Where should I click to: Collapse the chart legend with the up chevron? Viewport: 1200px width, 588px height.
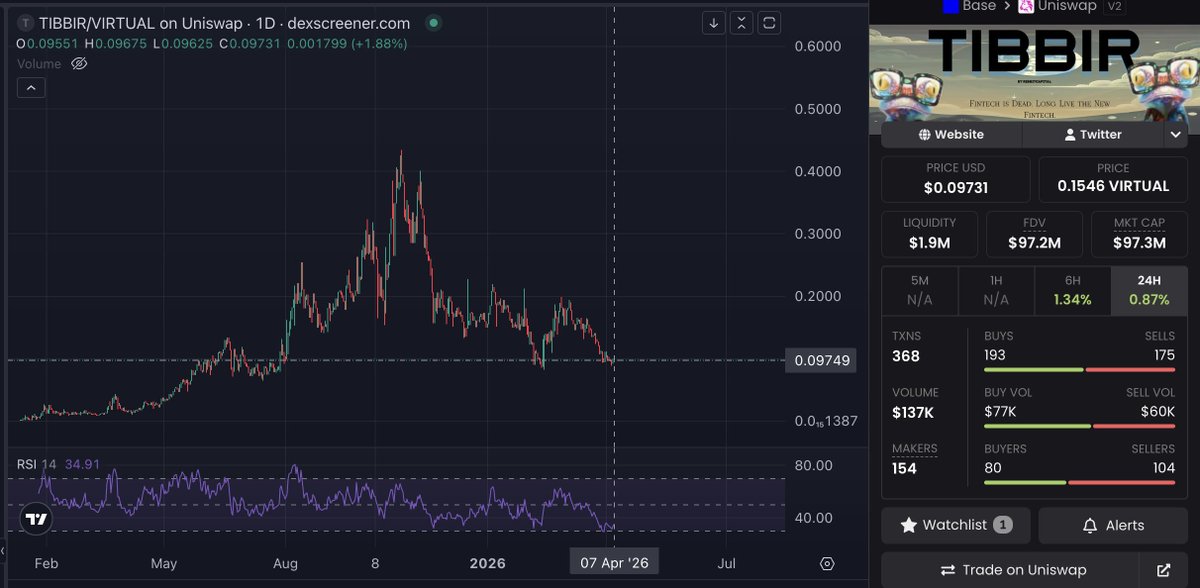click(x=30, y=88)
